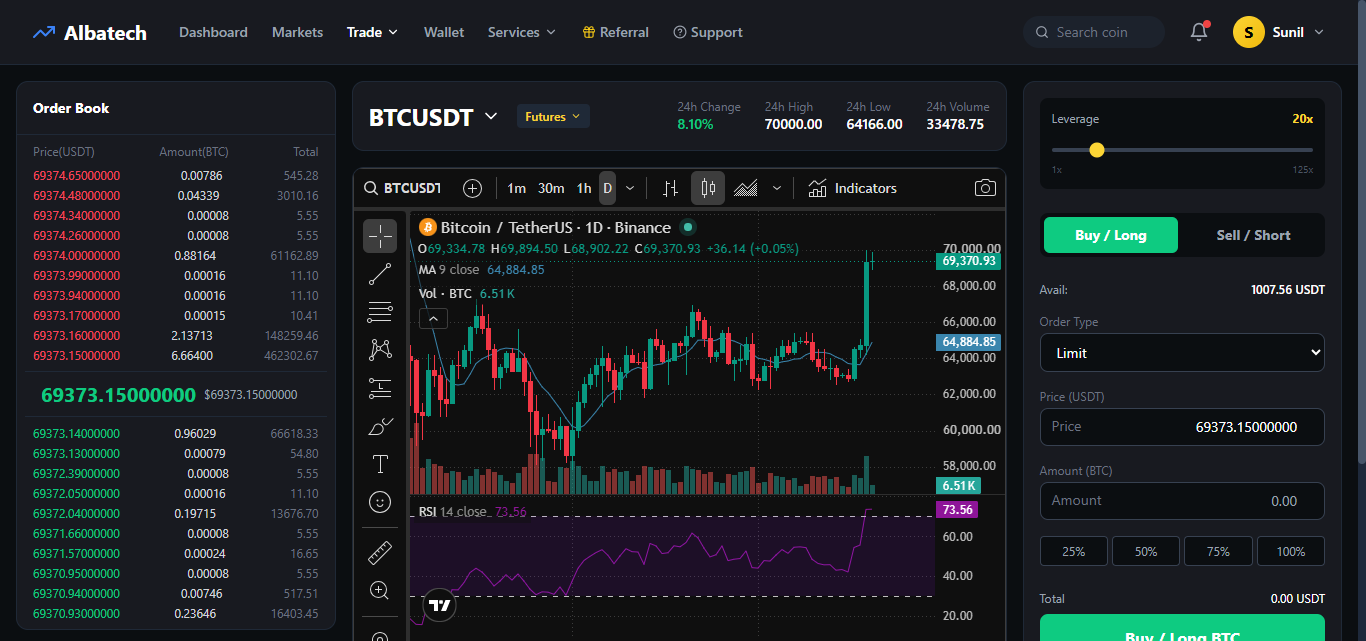Screen dimensions: 1366x641
Task: Open the Wallet page
Action: point(444,32)
